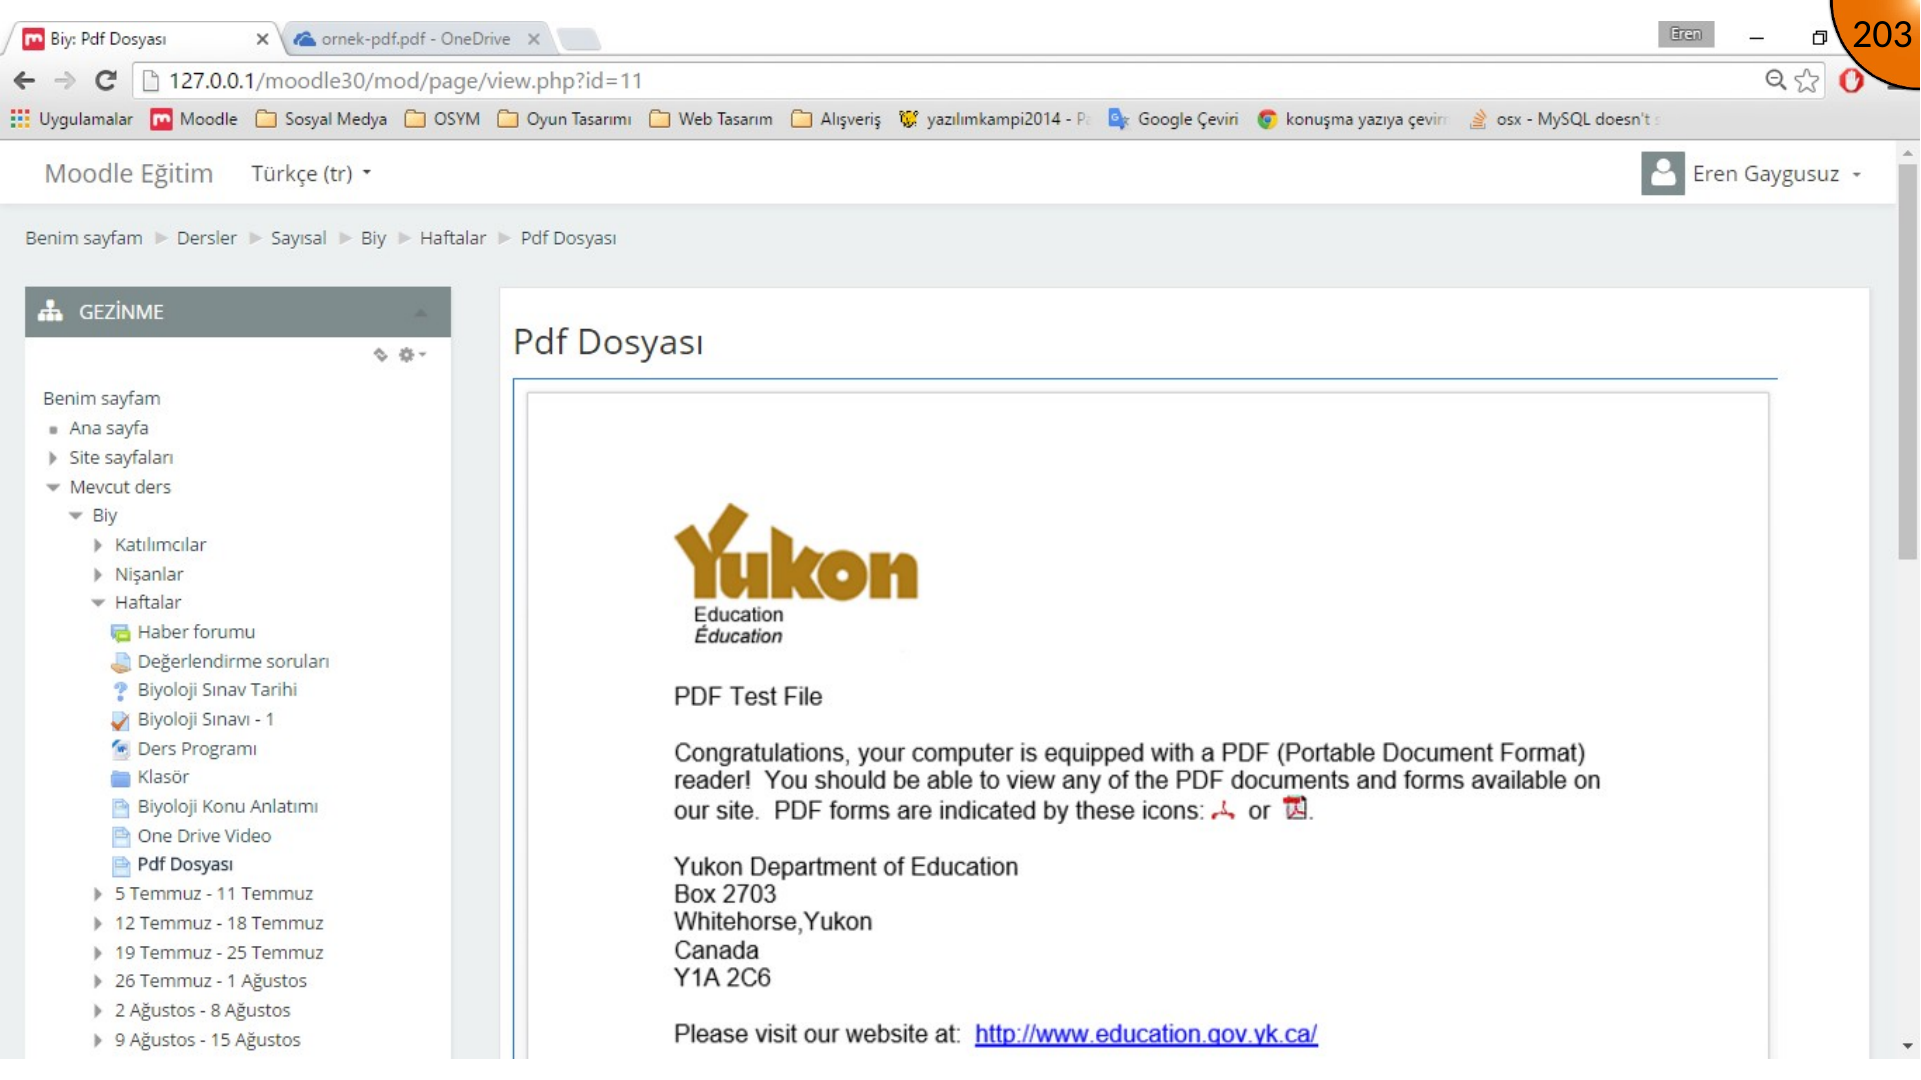Screen dimensions: 1921x1080
Task: Open Türkçe (tr) language dropdown
Action: pyautogui.click(x=311, y=174)
